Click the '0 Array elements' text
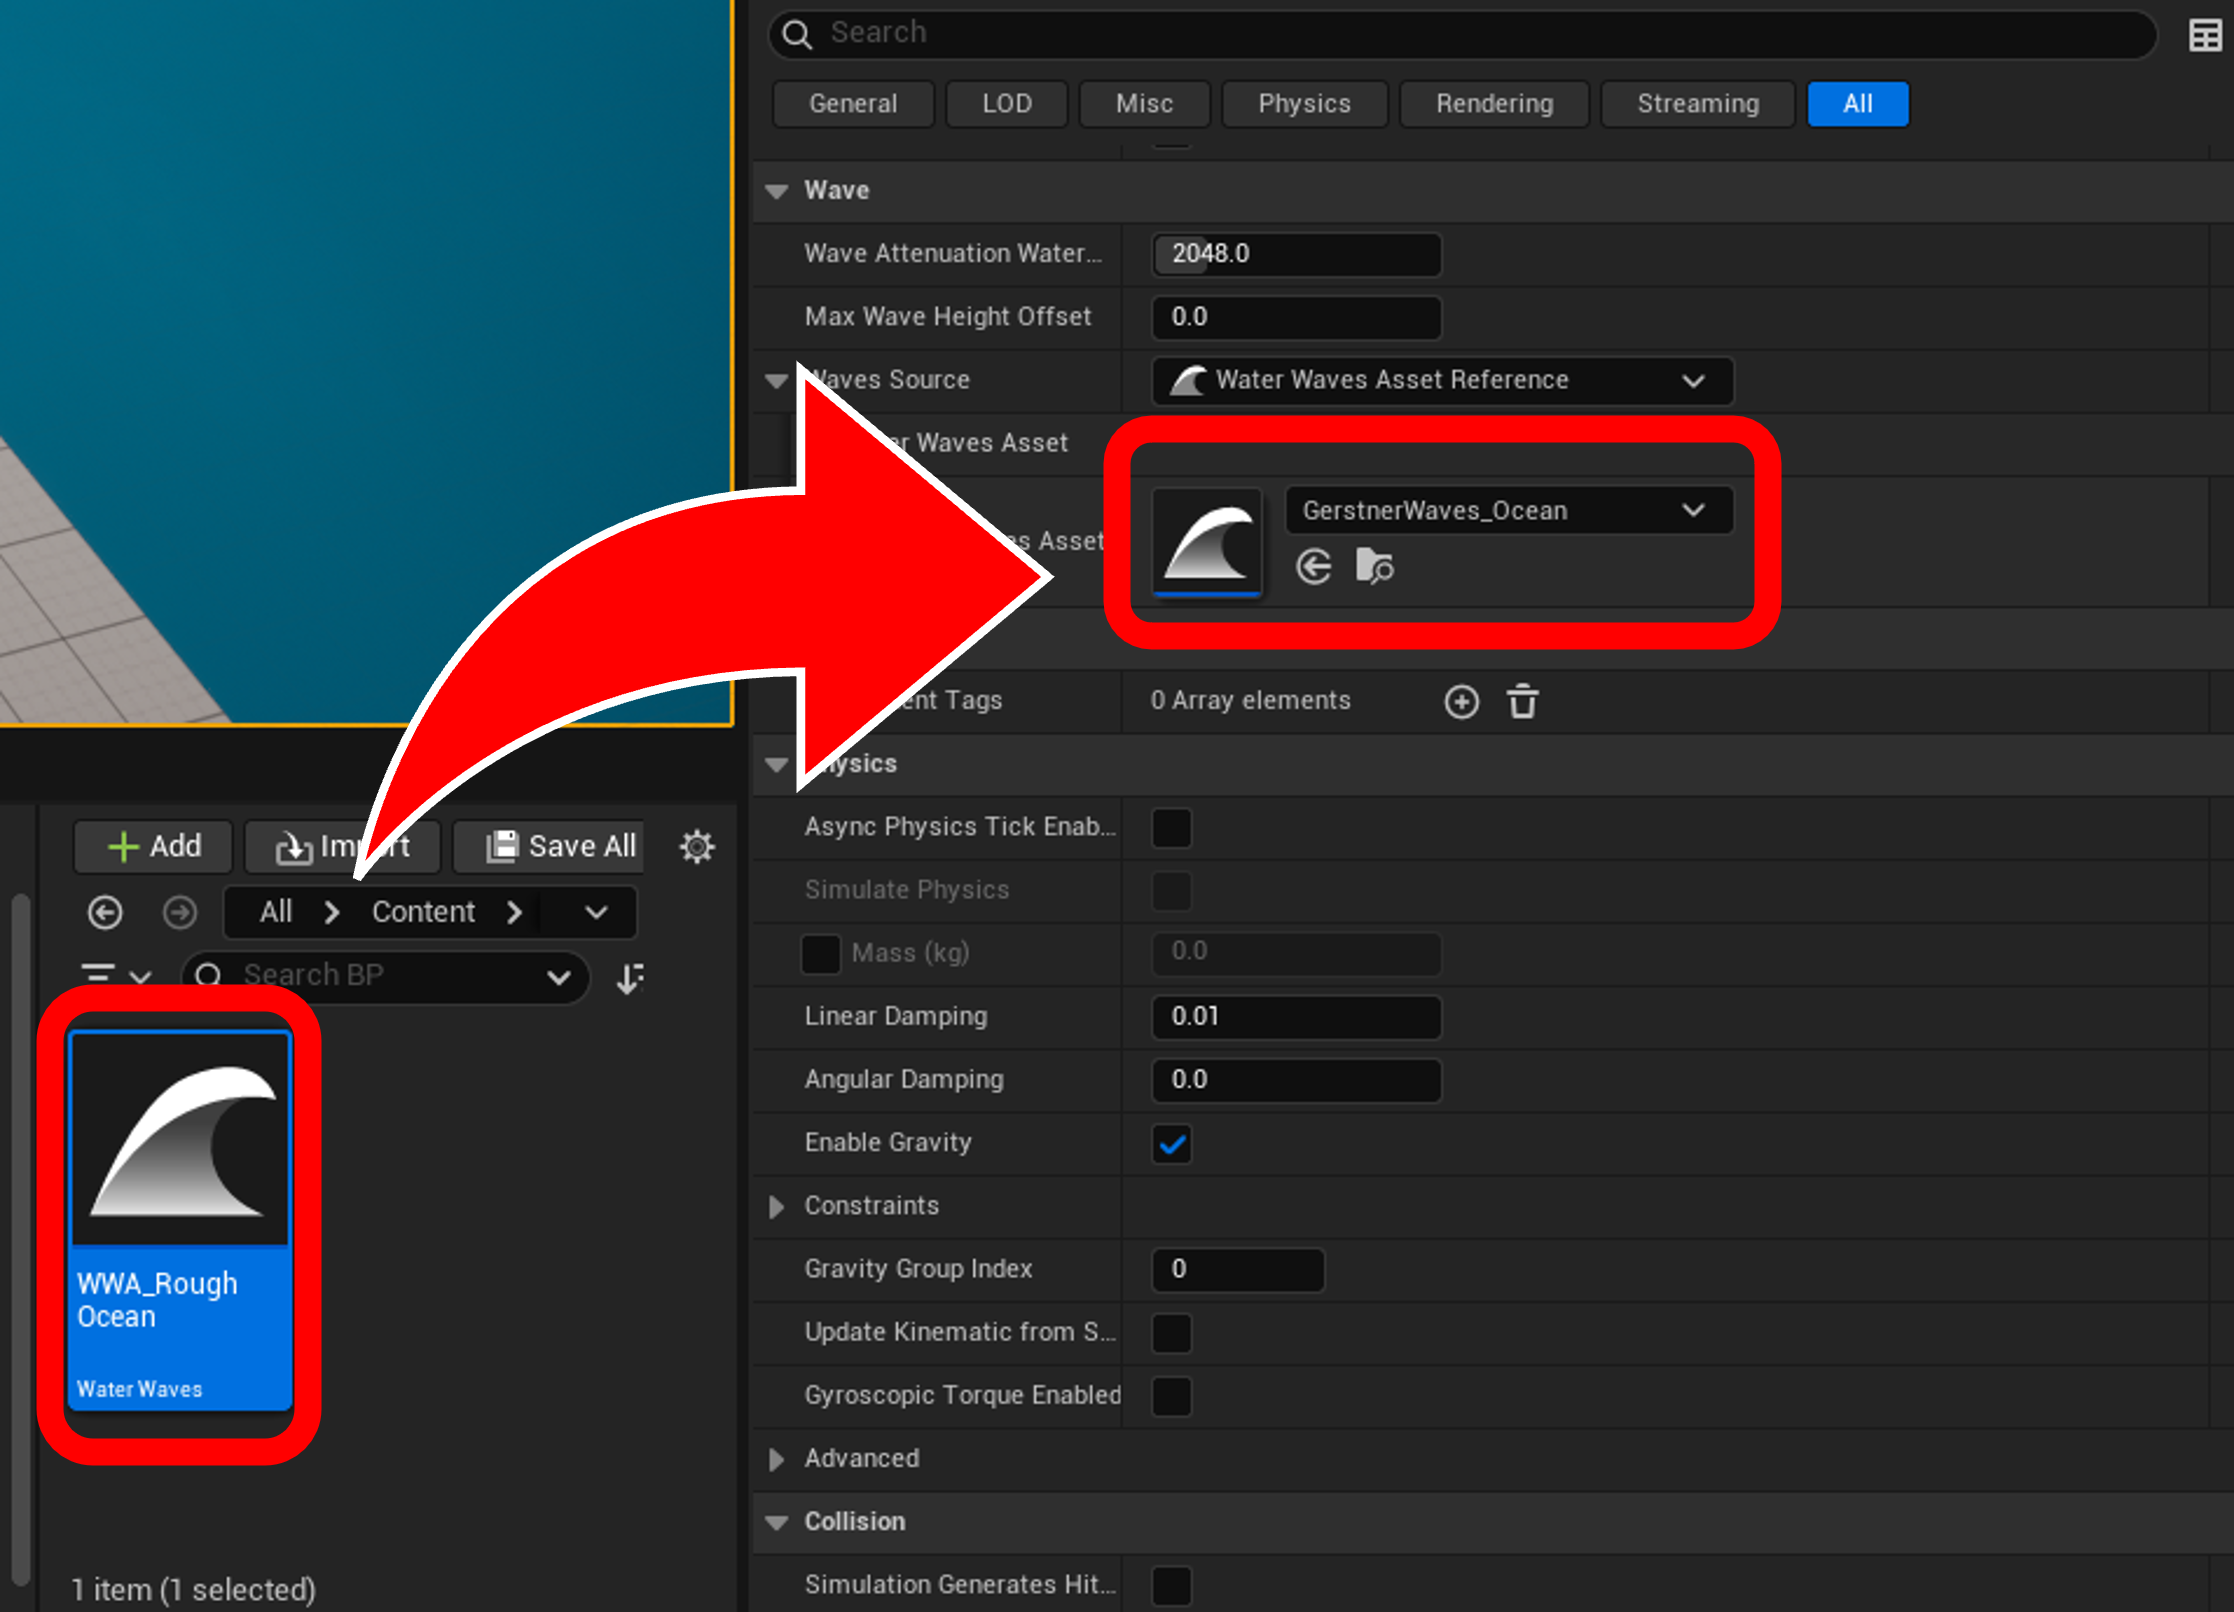Screen dimensions: 2234x1612 pyautogui.click(x=1250, y=701)
